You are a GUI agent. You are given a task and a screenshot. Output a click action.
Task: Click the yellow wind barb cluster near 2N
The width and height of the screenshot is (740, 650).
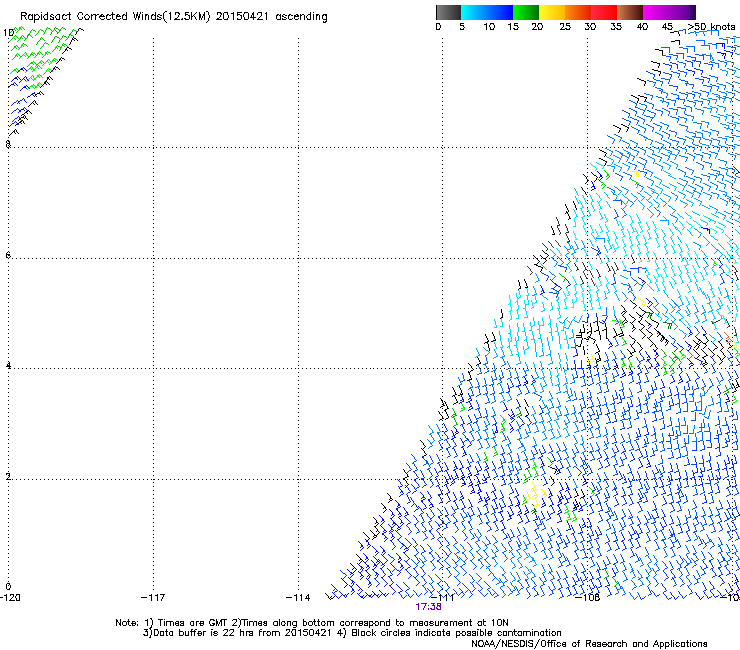[535, 496]
